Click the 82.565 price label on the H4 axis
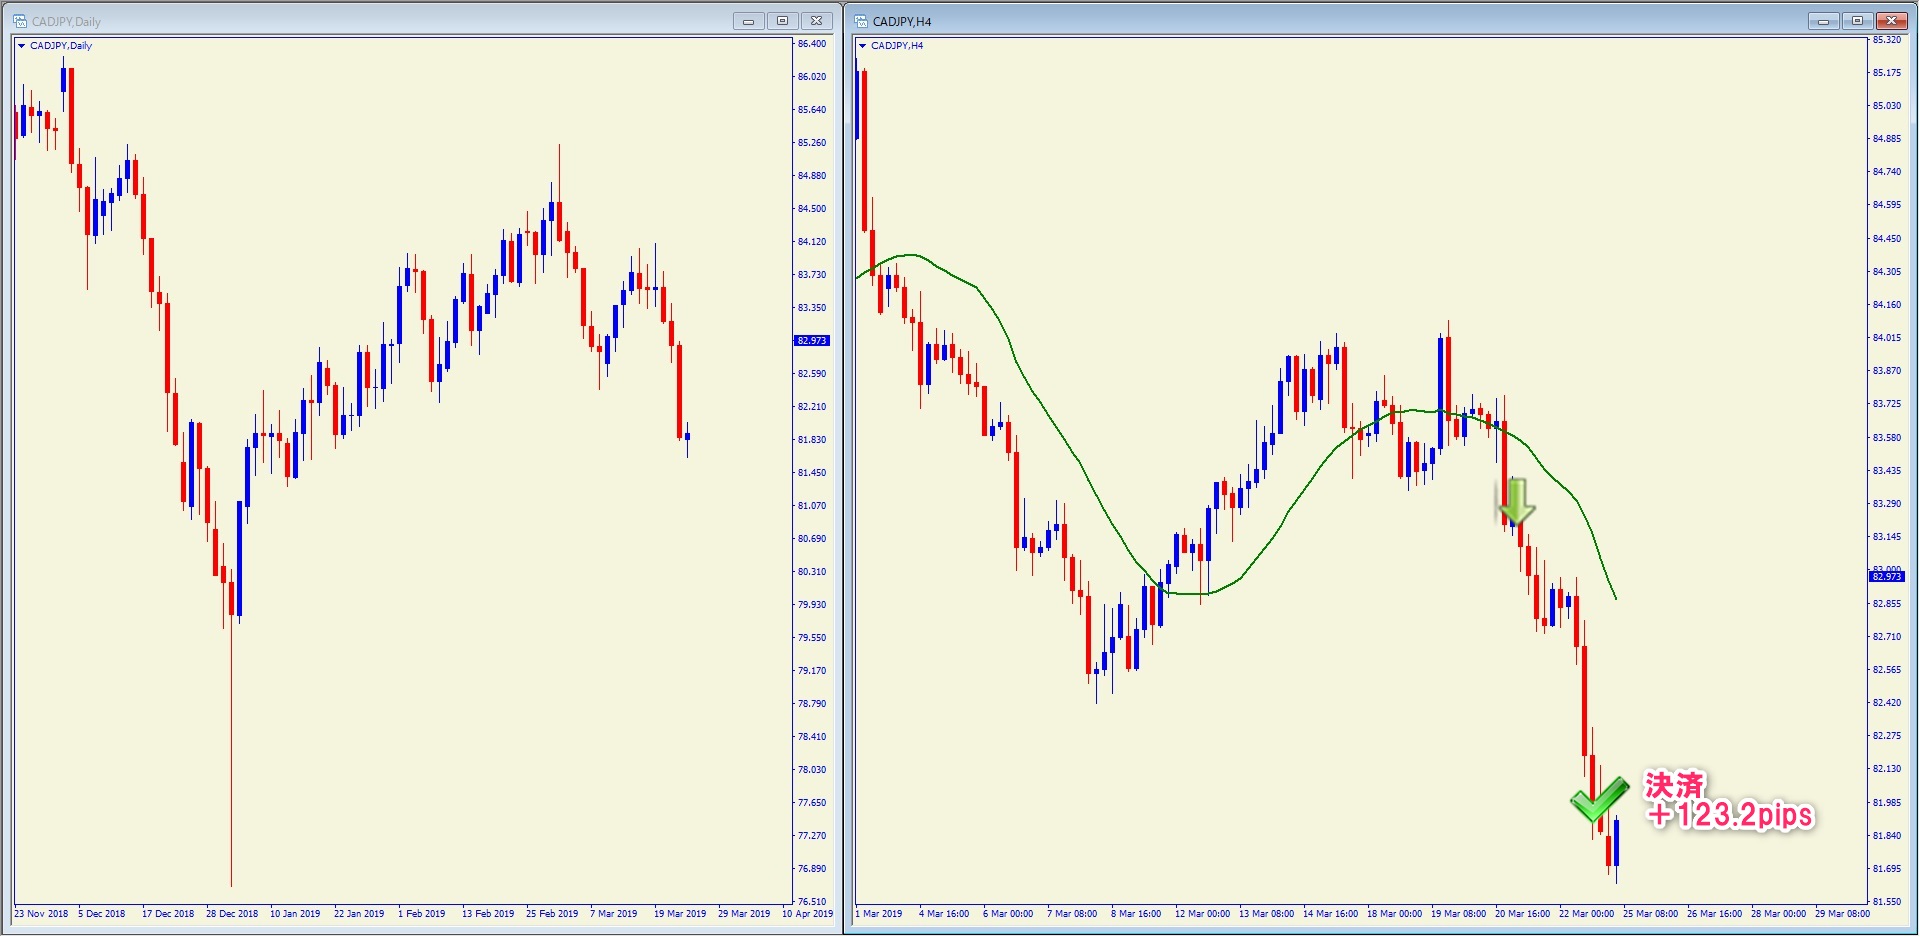Screen dimensions: 1920x937 [x=1887, y=670]
